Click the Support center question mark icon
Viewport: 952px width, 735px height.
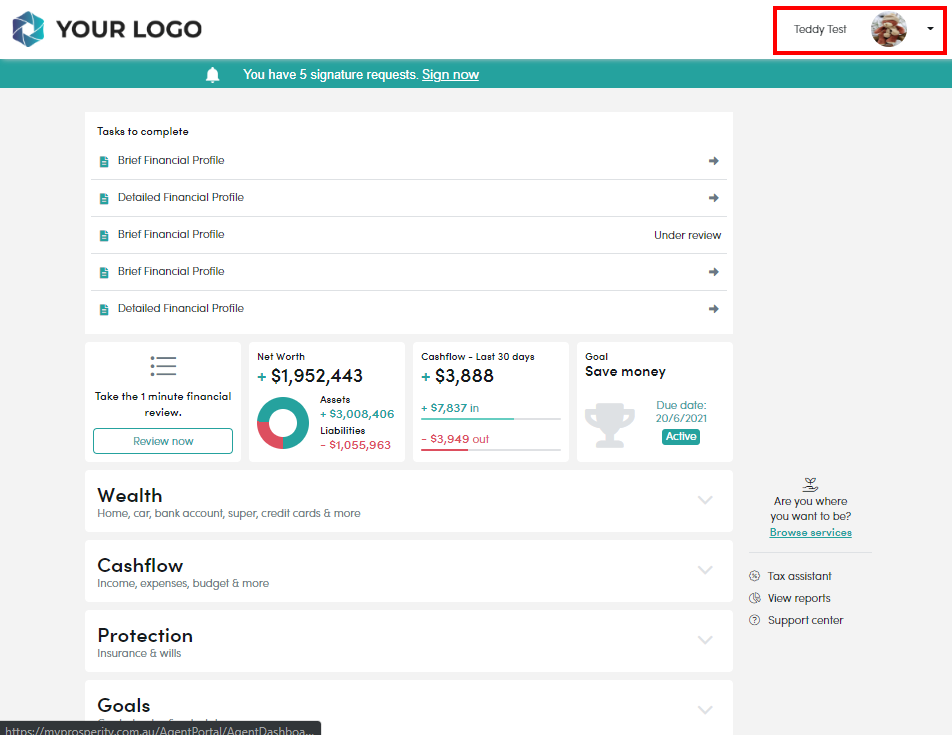[753, 619]
